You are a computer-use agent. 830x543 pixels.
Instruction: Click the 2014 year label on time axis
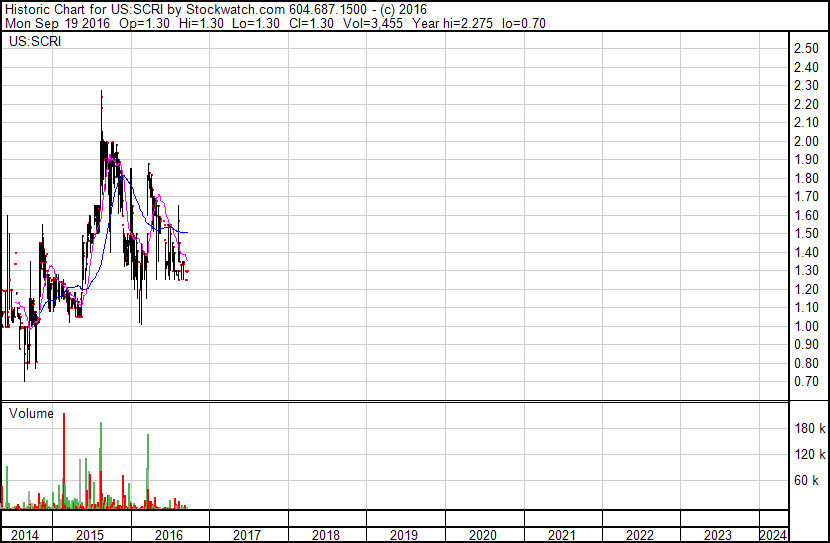click(24, 534)
